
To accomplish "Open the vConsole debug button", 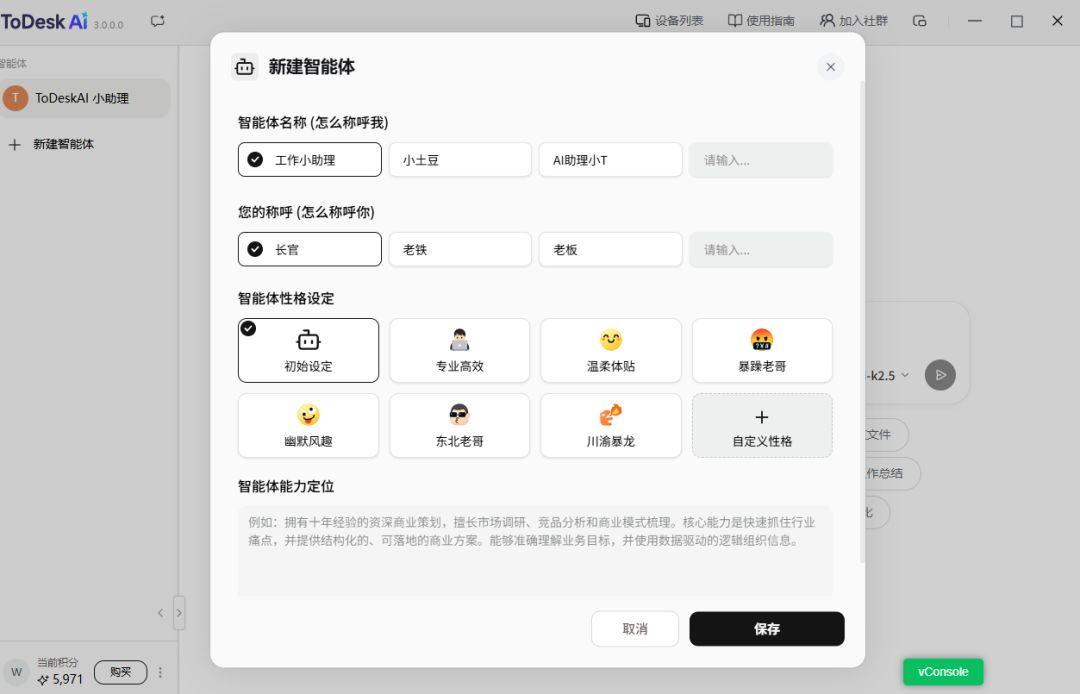I will [x=943, y=671].
